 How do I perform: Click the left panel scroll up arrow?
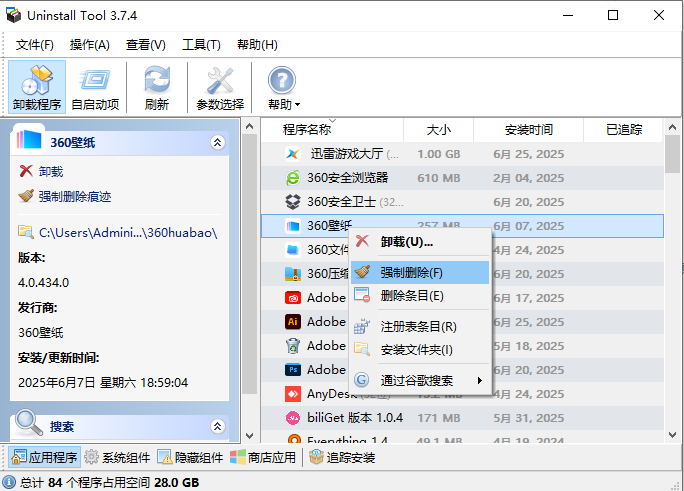[x=250, y=126]
